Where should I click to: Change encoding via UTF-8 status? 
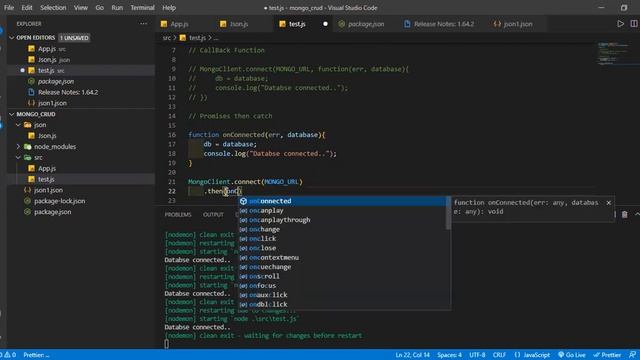click(477, 355)
